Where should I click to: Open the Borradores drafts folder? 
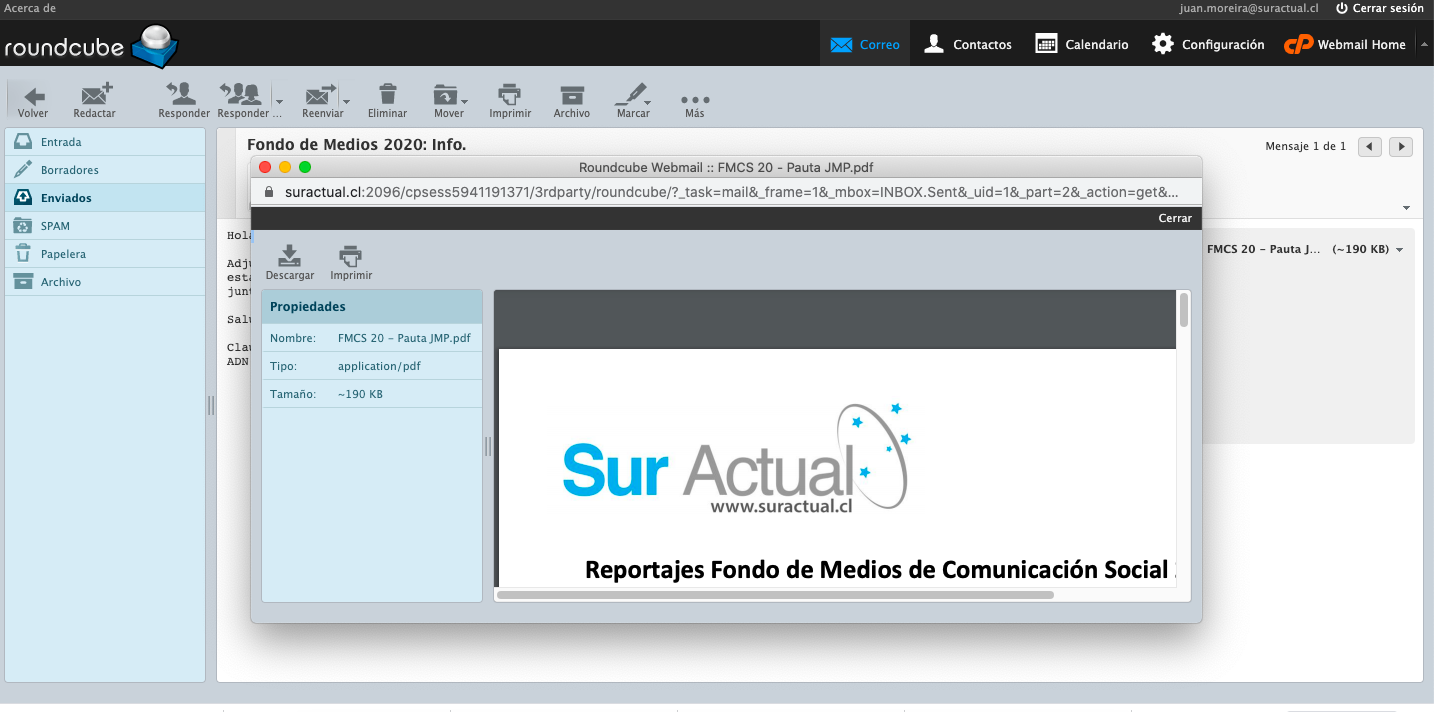click(x=105, y=170)
